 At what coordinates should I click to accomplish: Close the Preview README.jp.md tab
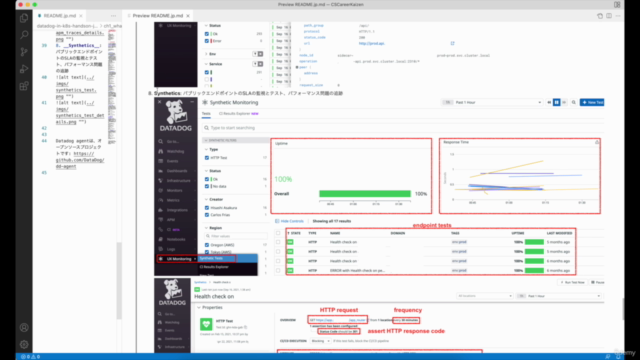(x=188, y=16)
